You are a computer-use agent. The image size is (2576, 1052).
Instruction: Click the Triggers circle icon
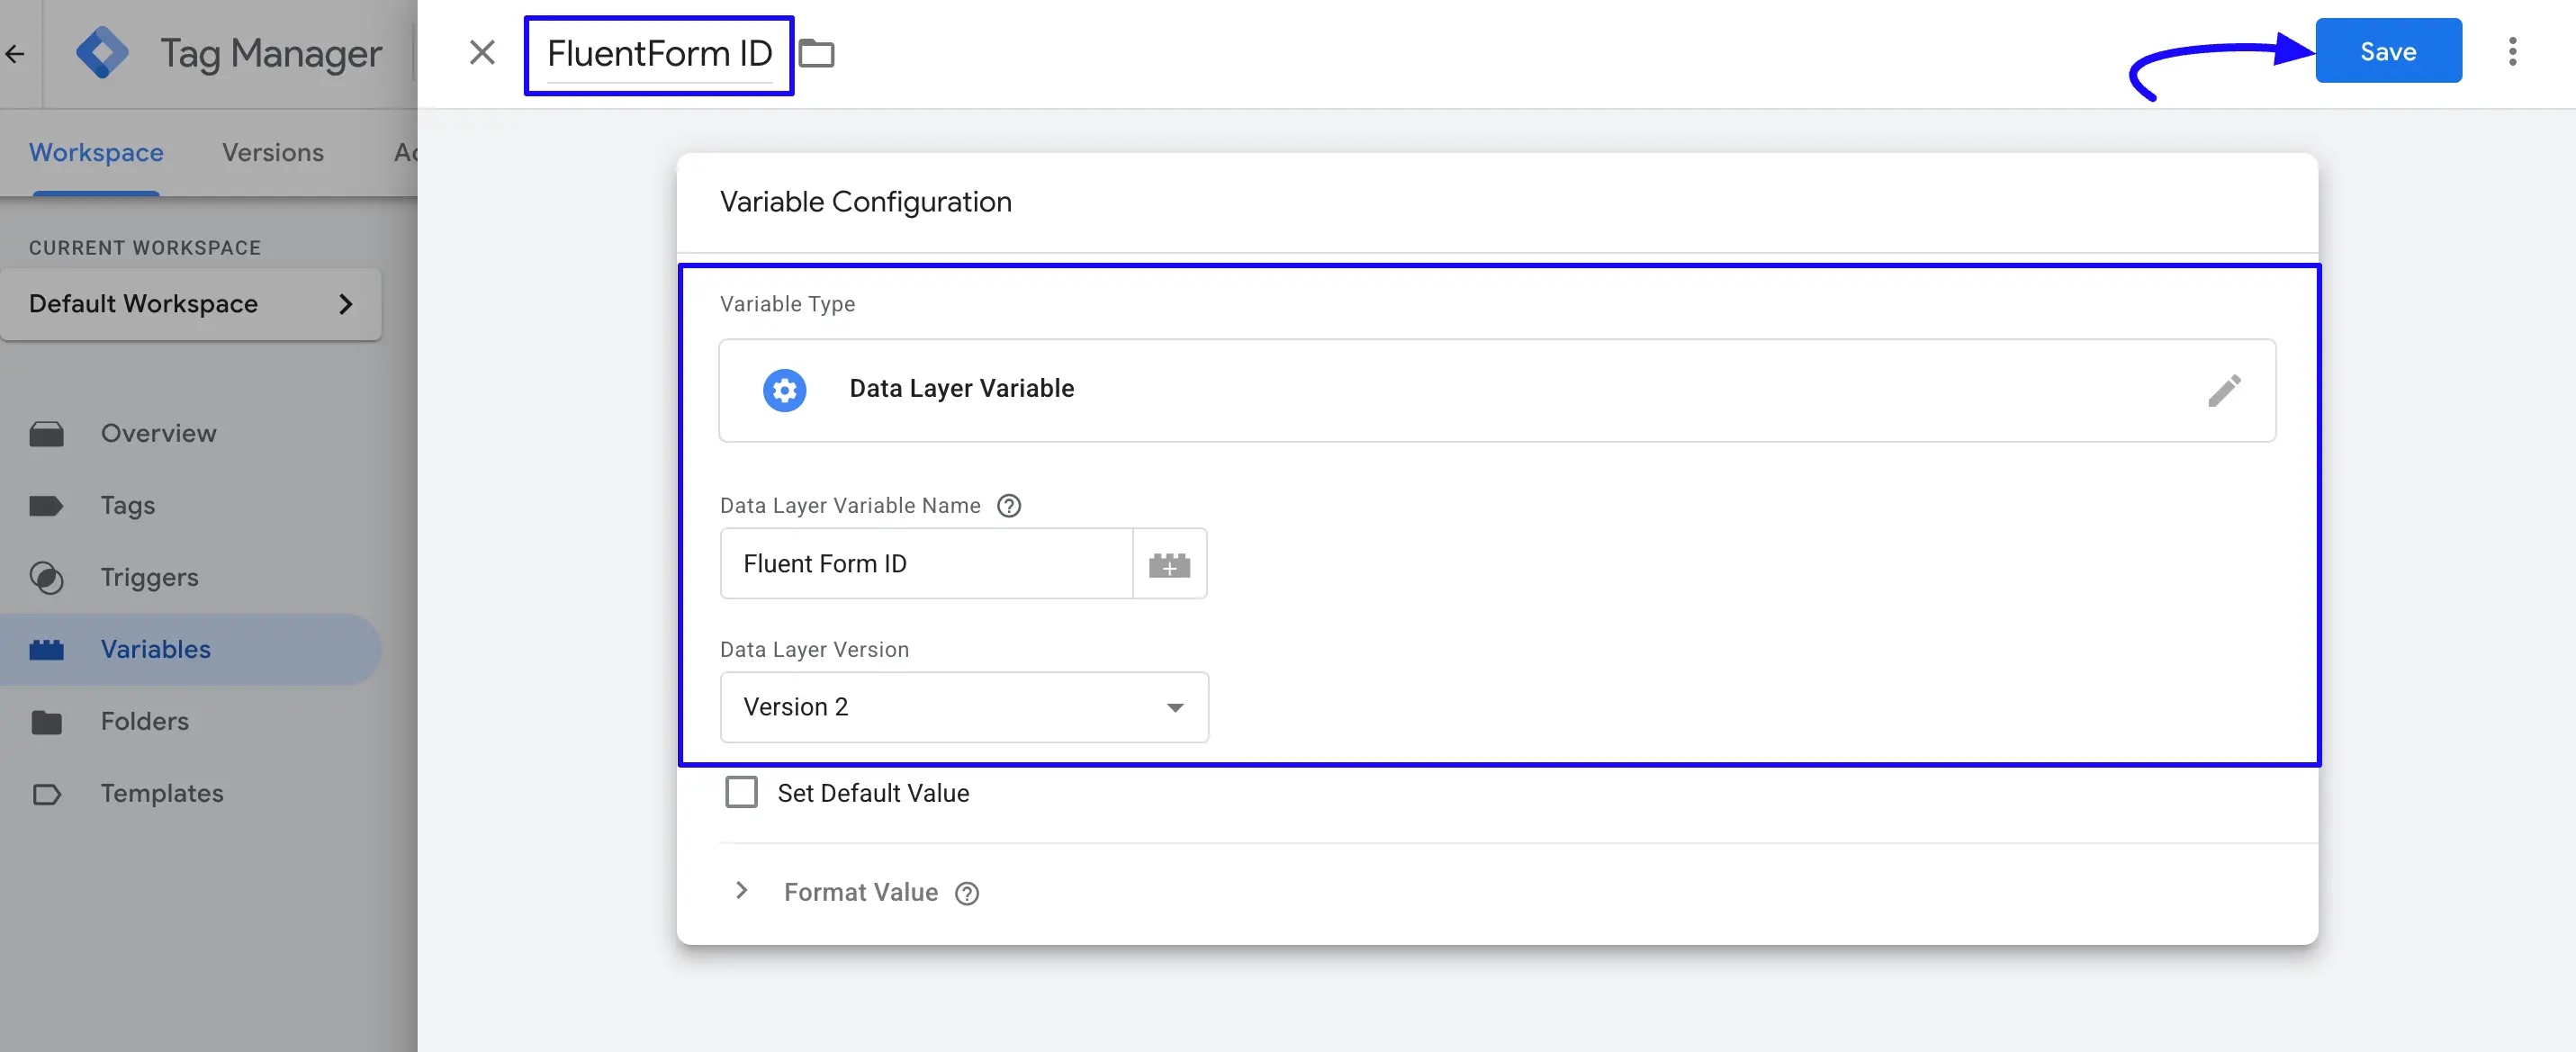[46, 578]
